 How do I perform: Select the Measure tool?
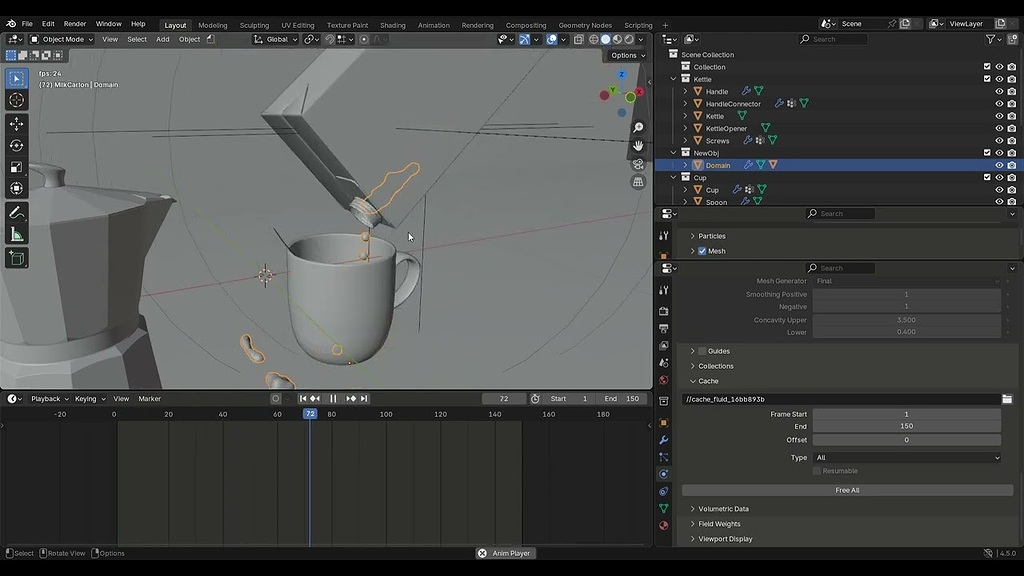(x=16, y=235)
